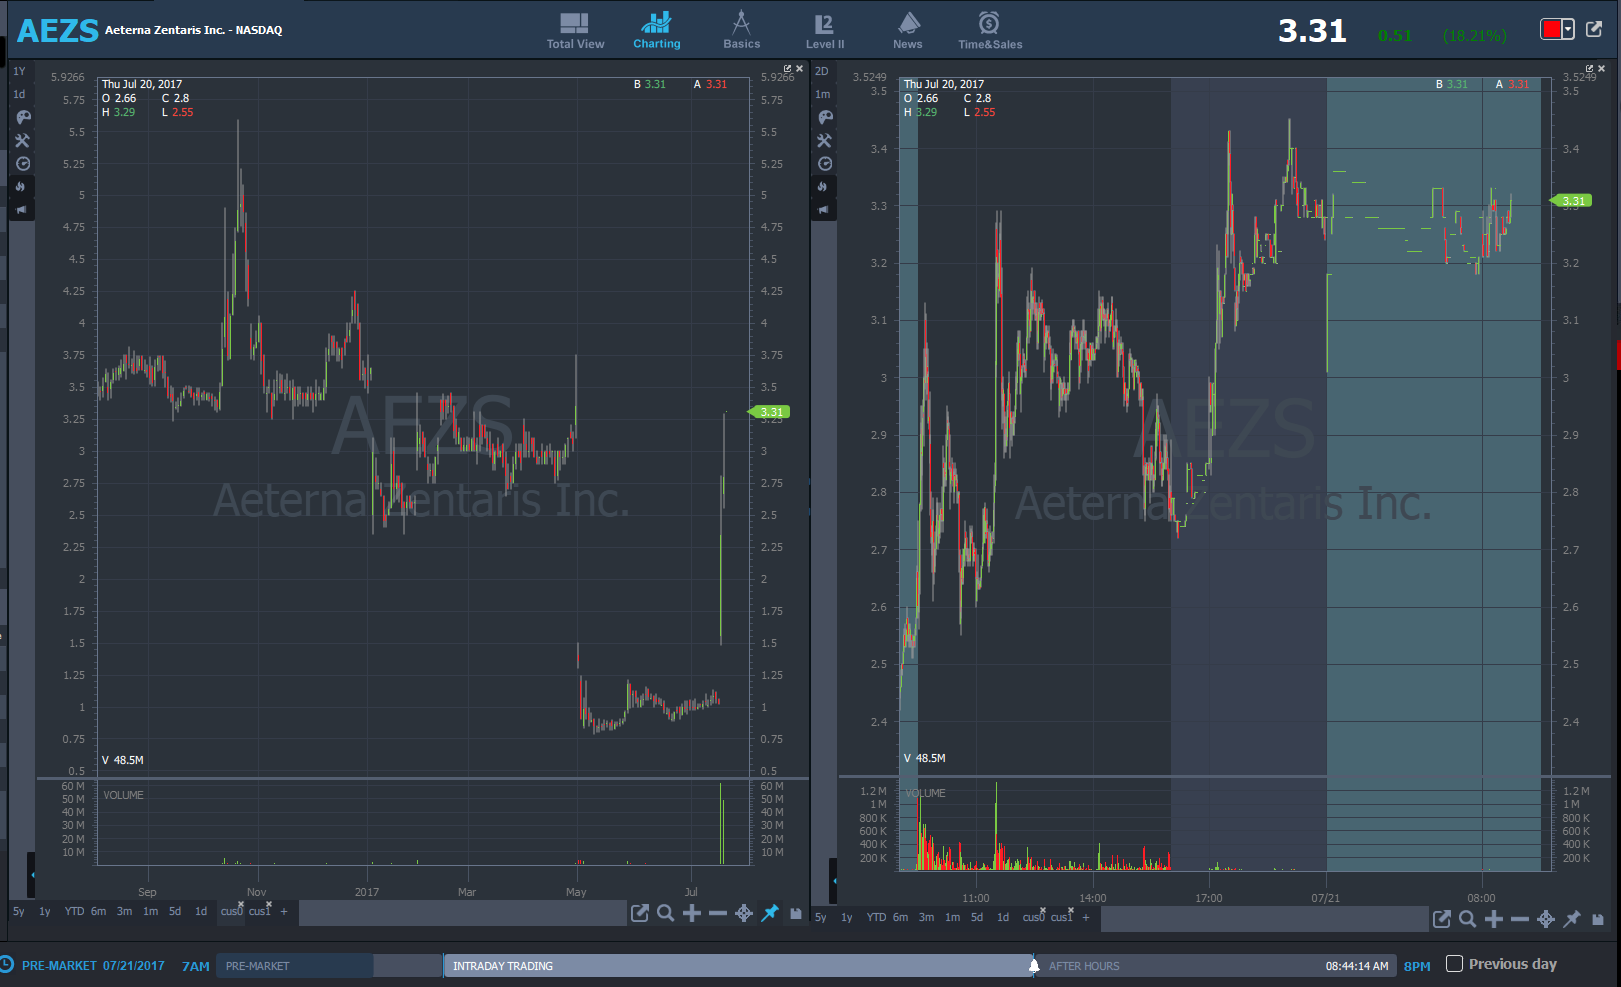Zoom in on the left chart
This screenshot has height=987, width=1621.
pyautogui.click(x=692, y=913)
